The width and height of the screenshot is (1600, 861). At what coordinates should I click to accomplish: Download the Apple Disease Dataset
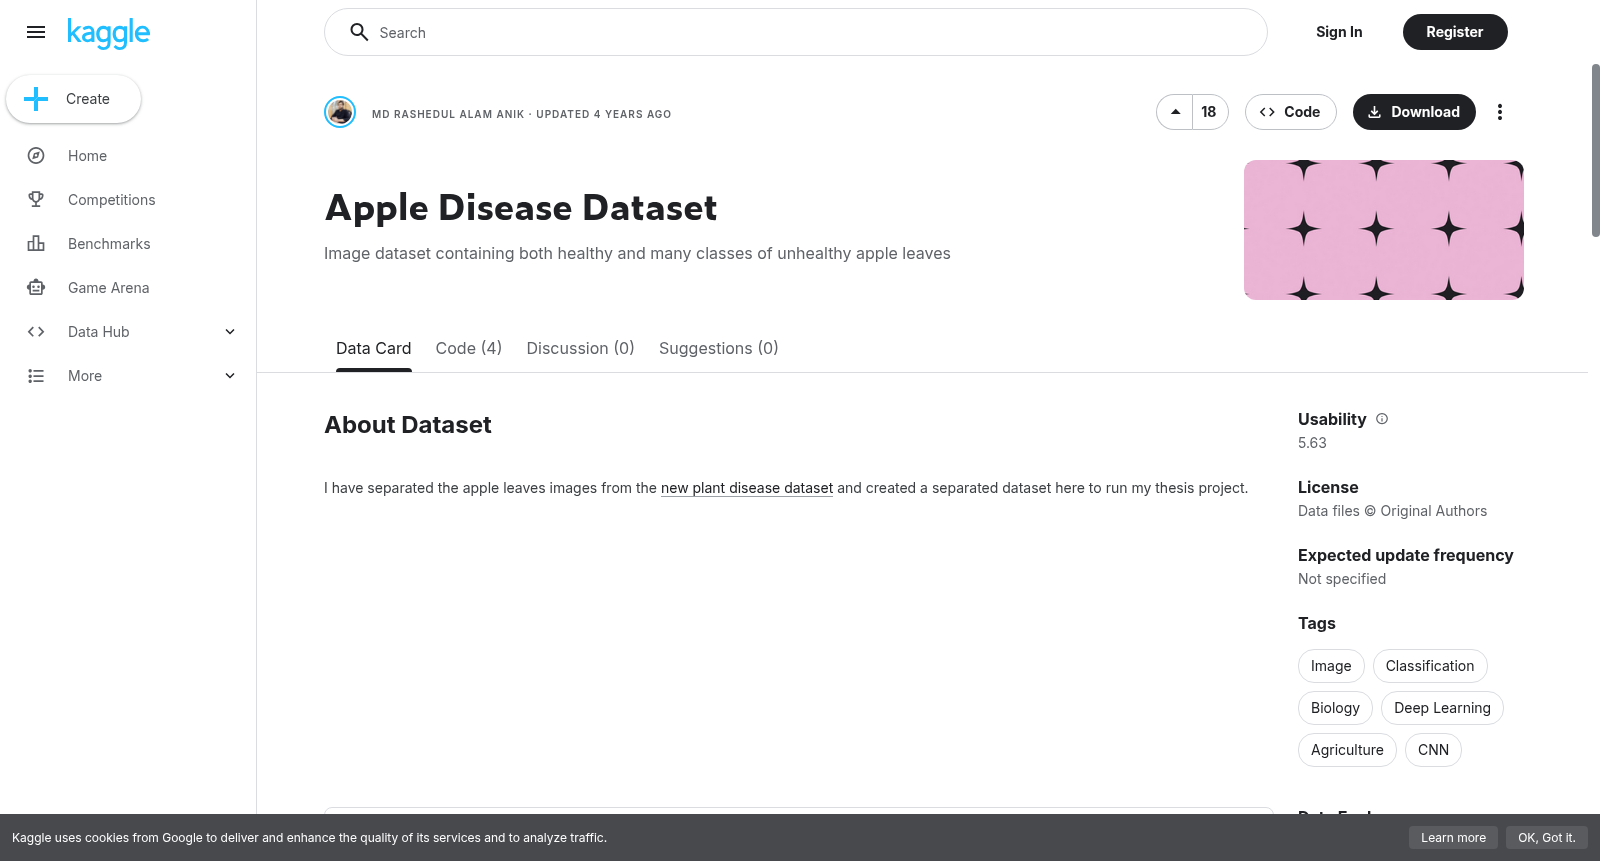[x=1414, y=112]
